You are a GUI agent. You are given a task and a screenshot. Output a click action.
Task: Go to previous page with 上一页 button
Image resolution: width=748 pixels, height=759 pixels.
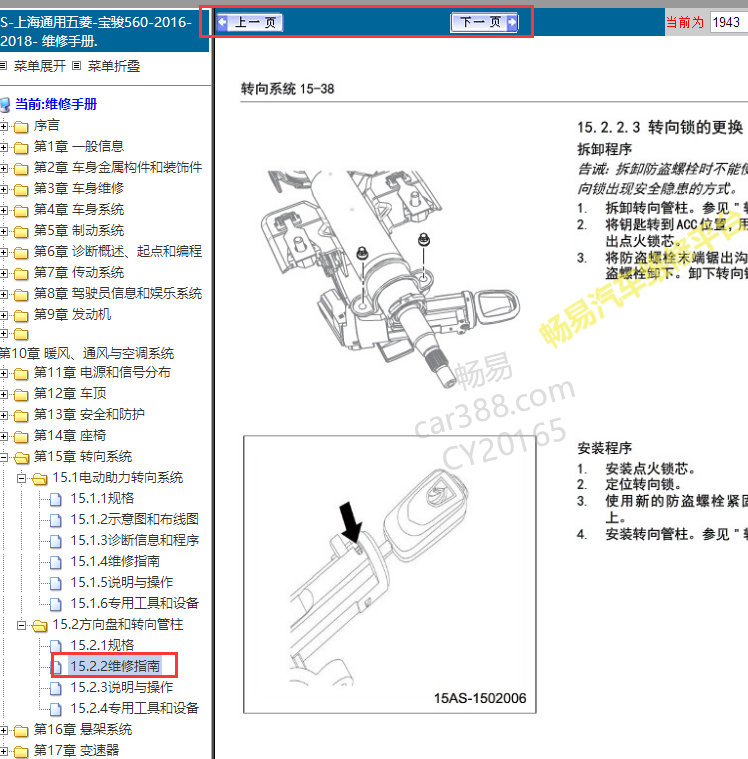point(250,22)
